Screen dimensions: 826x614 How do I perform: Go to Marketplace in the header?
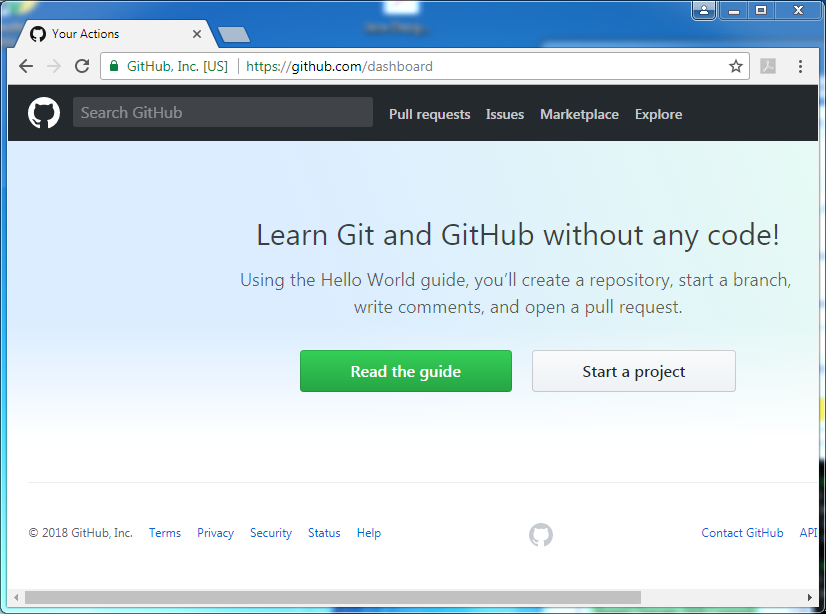click(x=579, y=114)
